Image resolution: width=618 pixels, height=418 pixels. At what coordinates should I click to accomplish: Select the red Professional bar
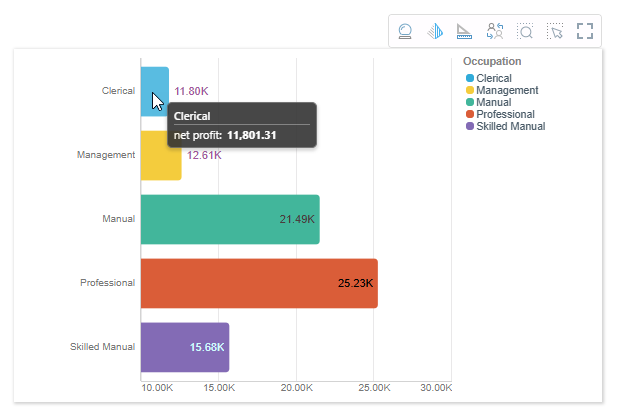click(x=259, y=283)
